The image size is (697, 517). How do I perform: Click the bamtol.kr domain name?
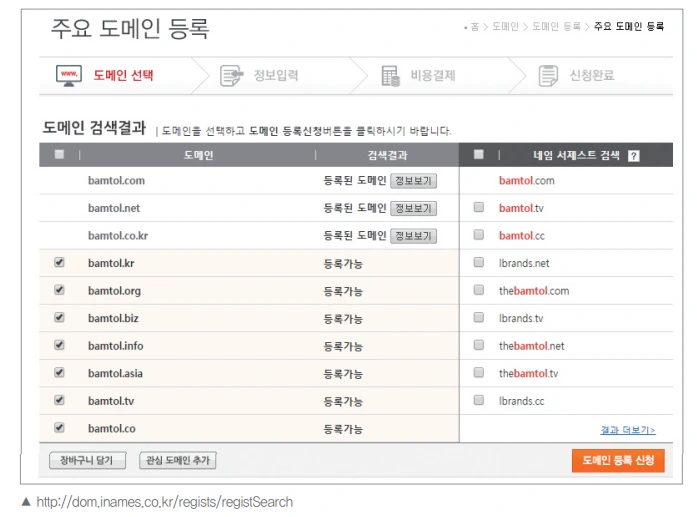click(111, 263)
